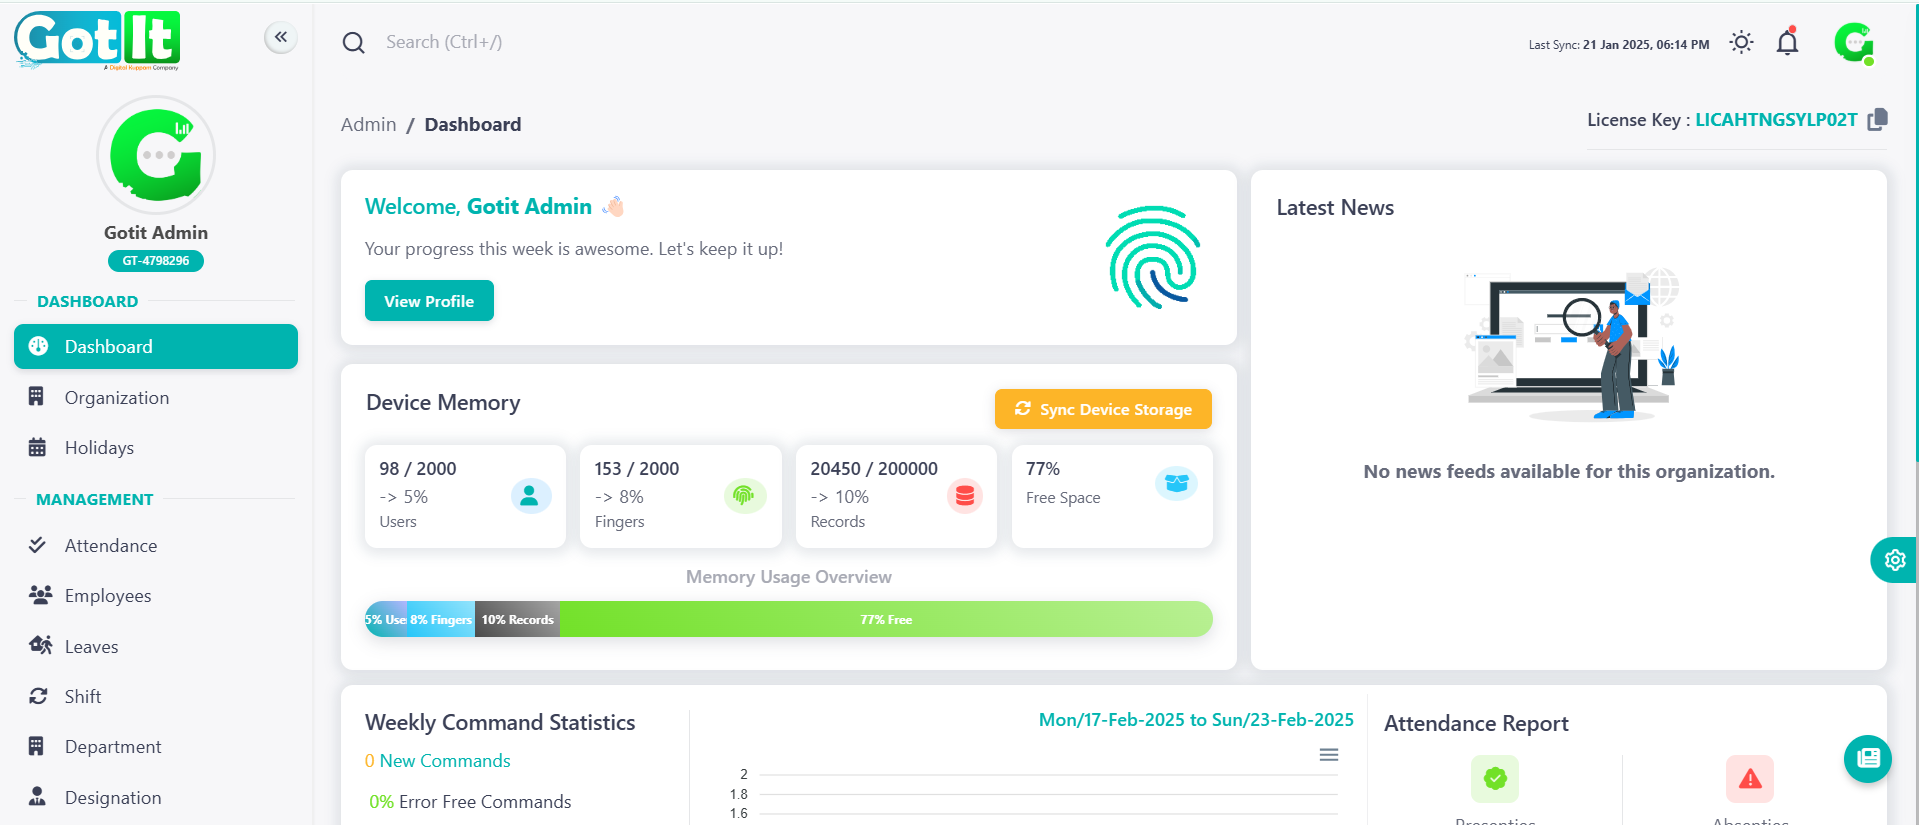Image resolution: width=1919 pixels, height=825 pixels.
Task: Click the Users icon in the Device Memory card
Action: tap(530, 495)
